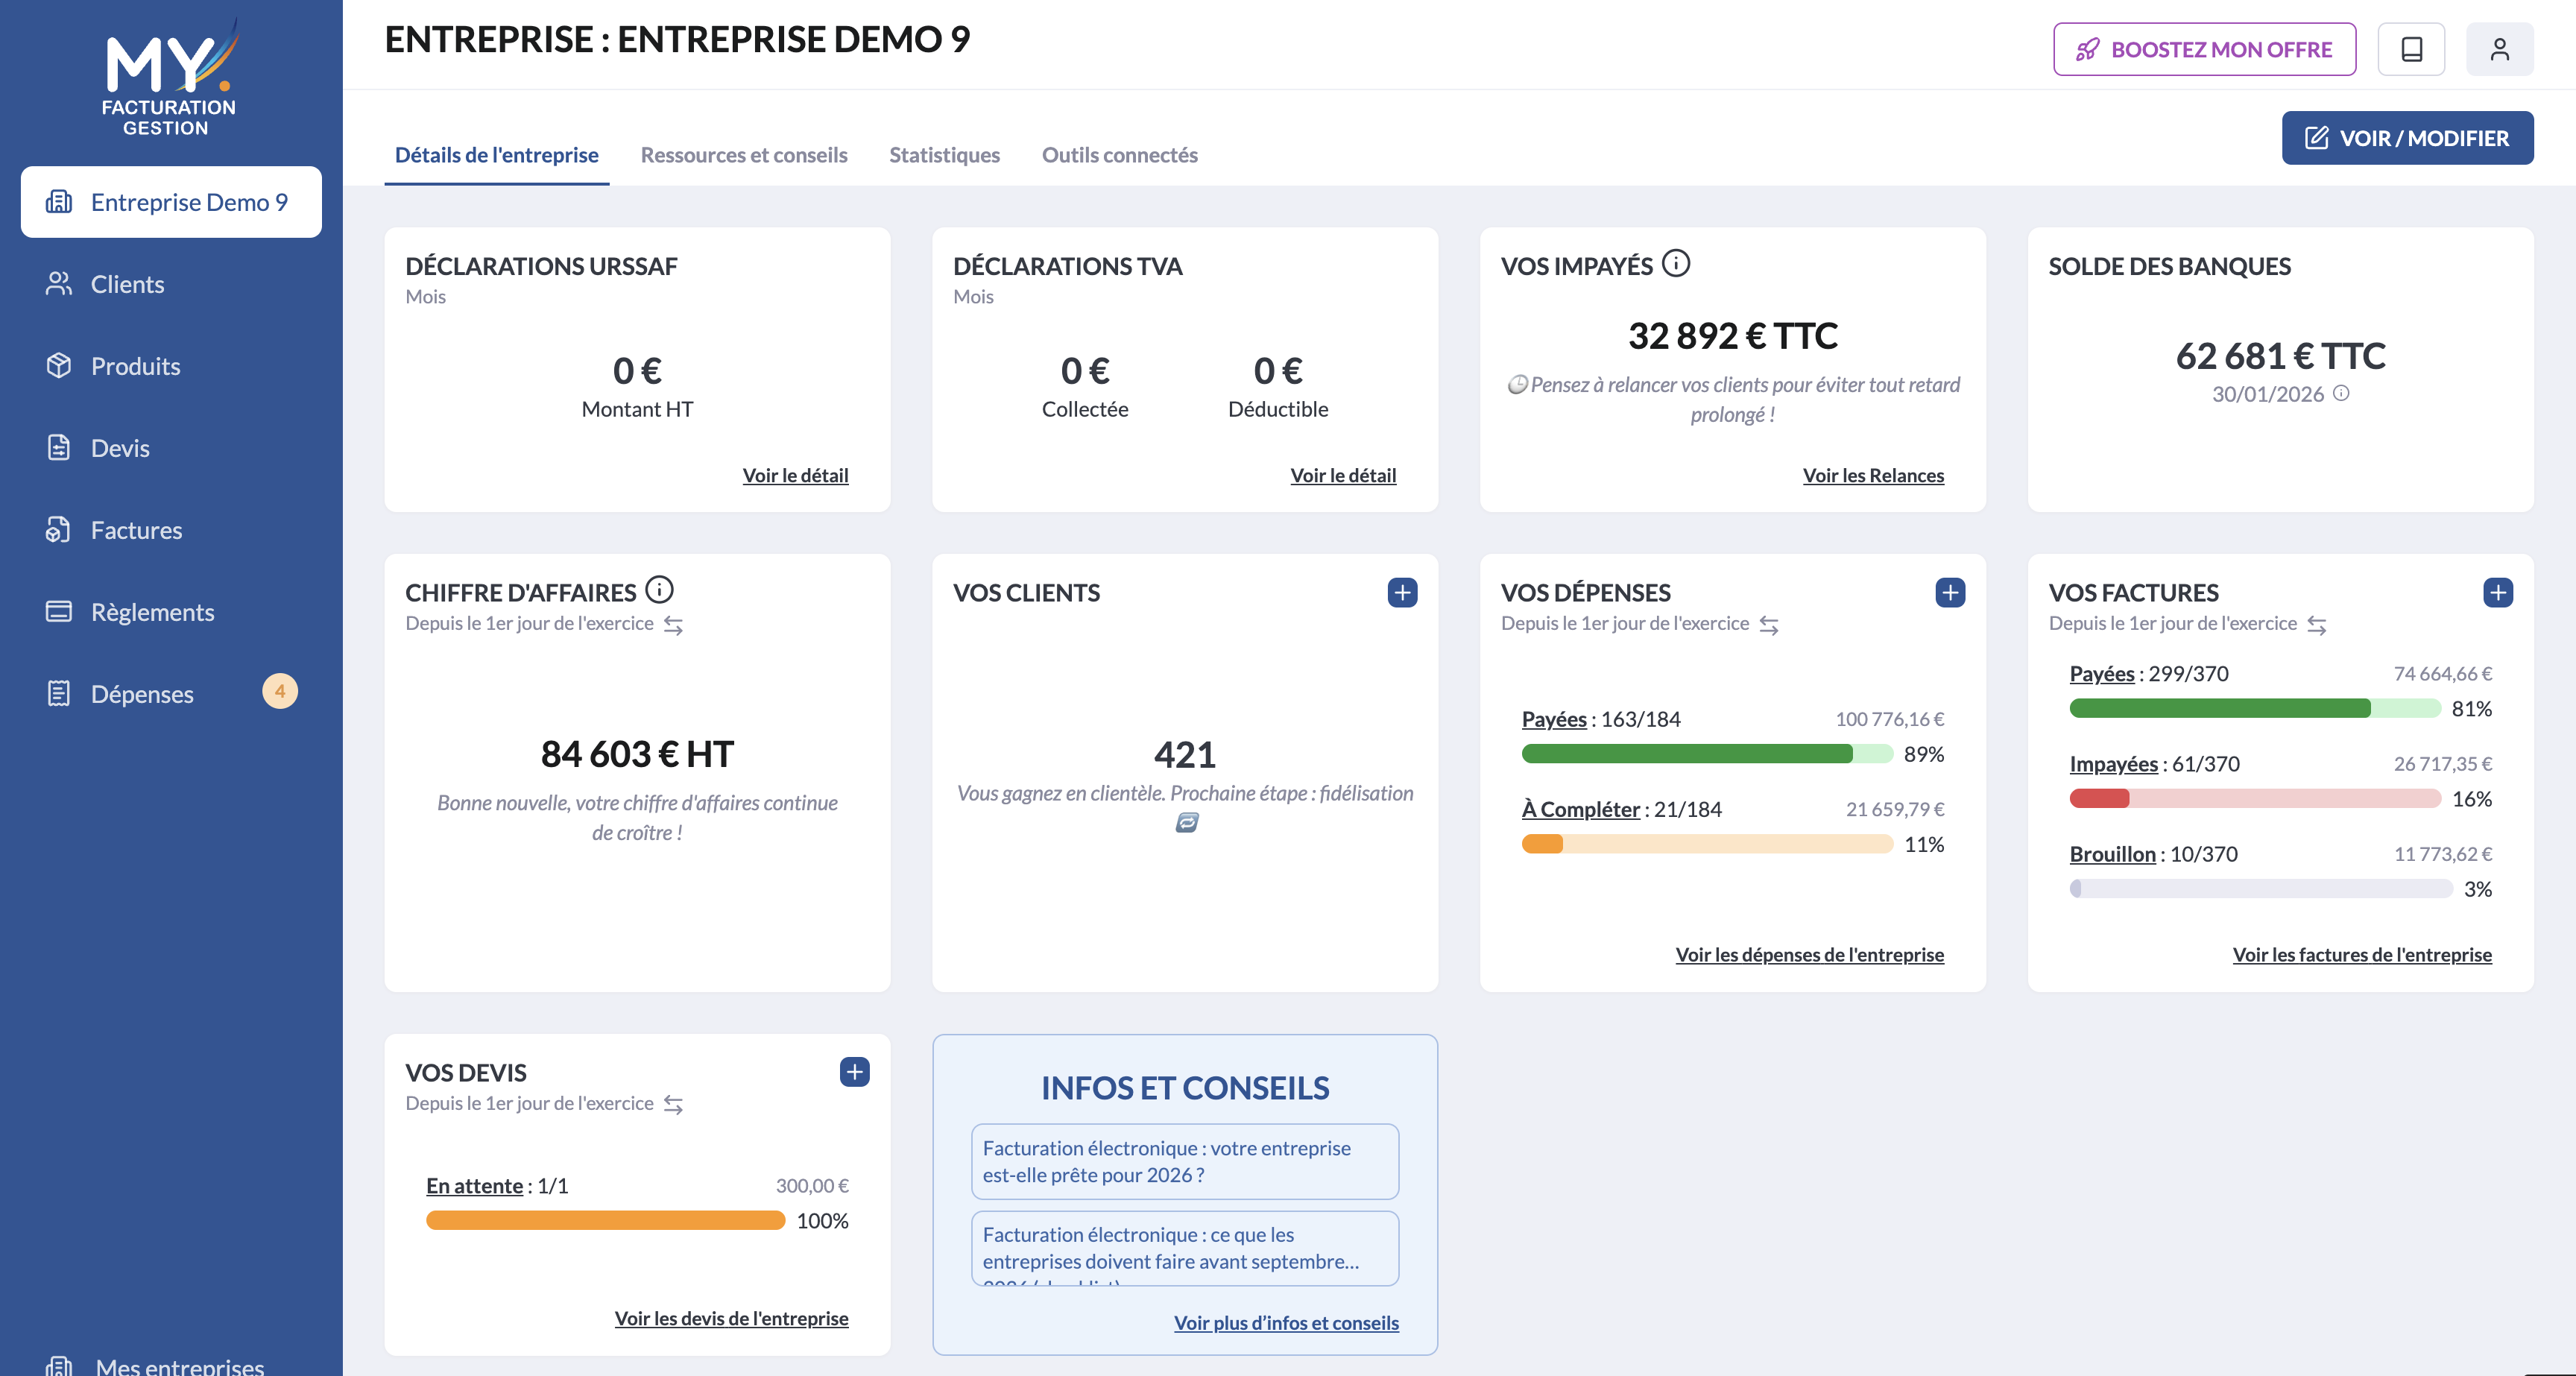This screenshot has height=1376, width=2576.
Task: Open Voir le détail under Déclarations TVA
Action: coord(1343,476)
